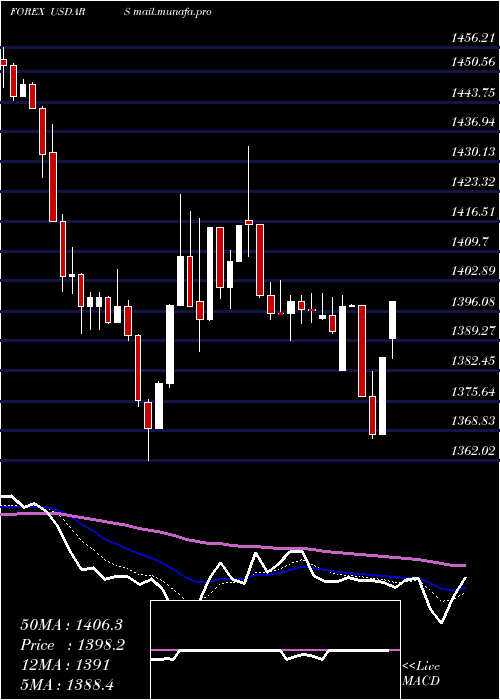This screenshot has height=700, width=500.
Task: Click the 1375.64 price level label
Action: pos(473,392)
